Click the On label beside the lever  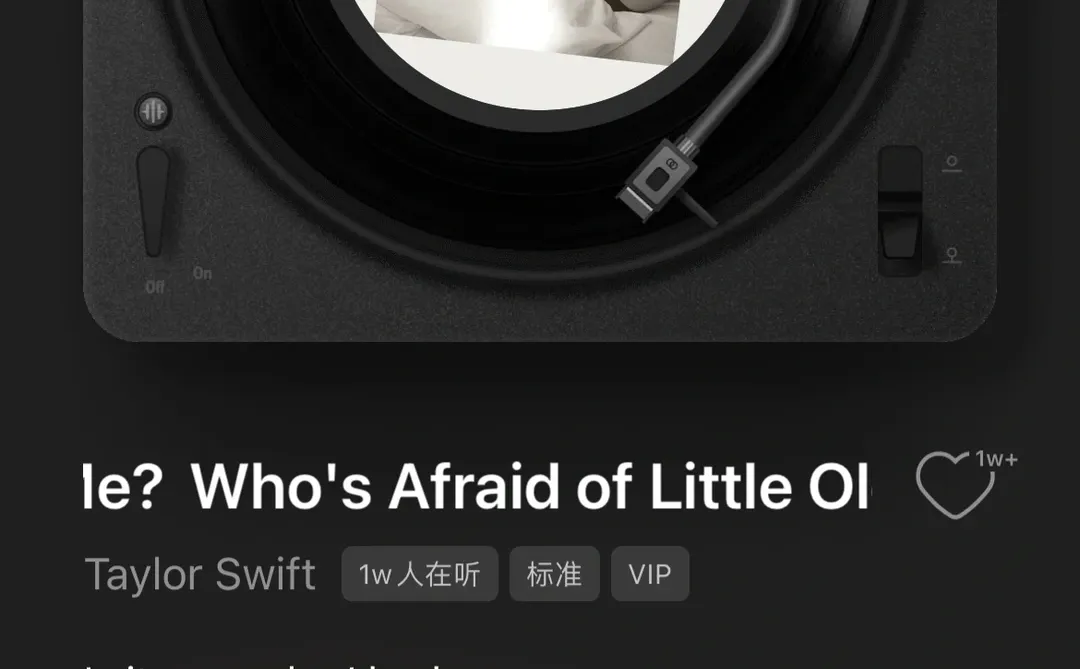[202, 274]
